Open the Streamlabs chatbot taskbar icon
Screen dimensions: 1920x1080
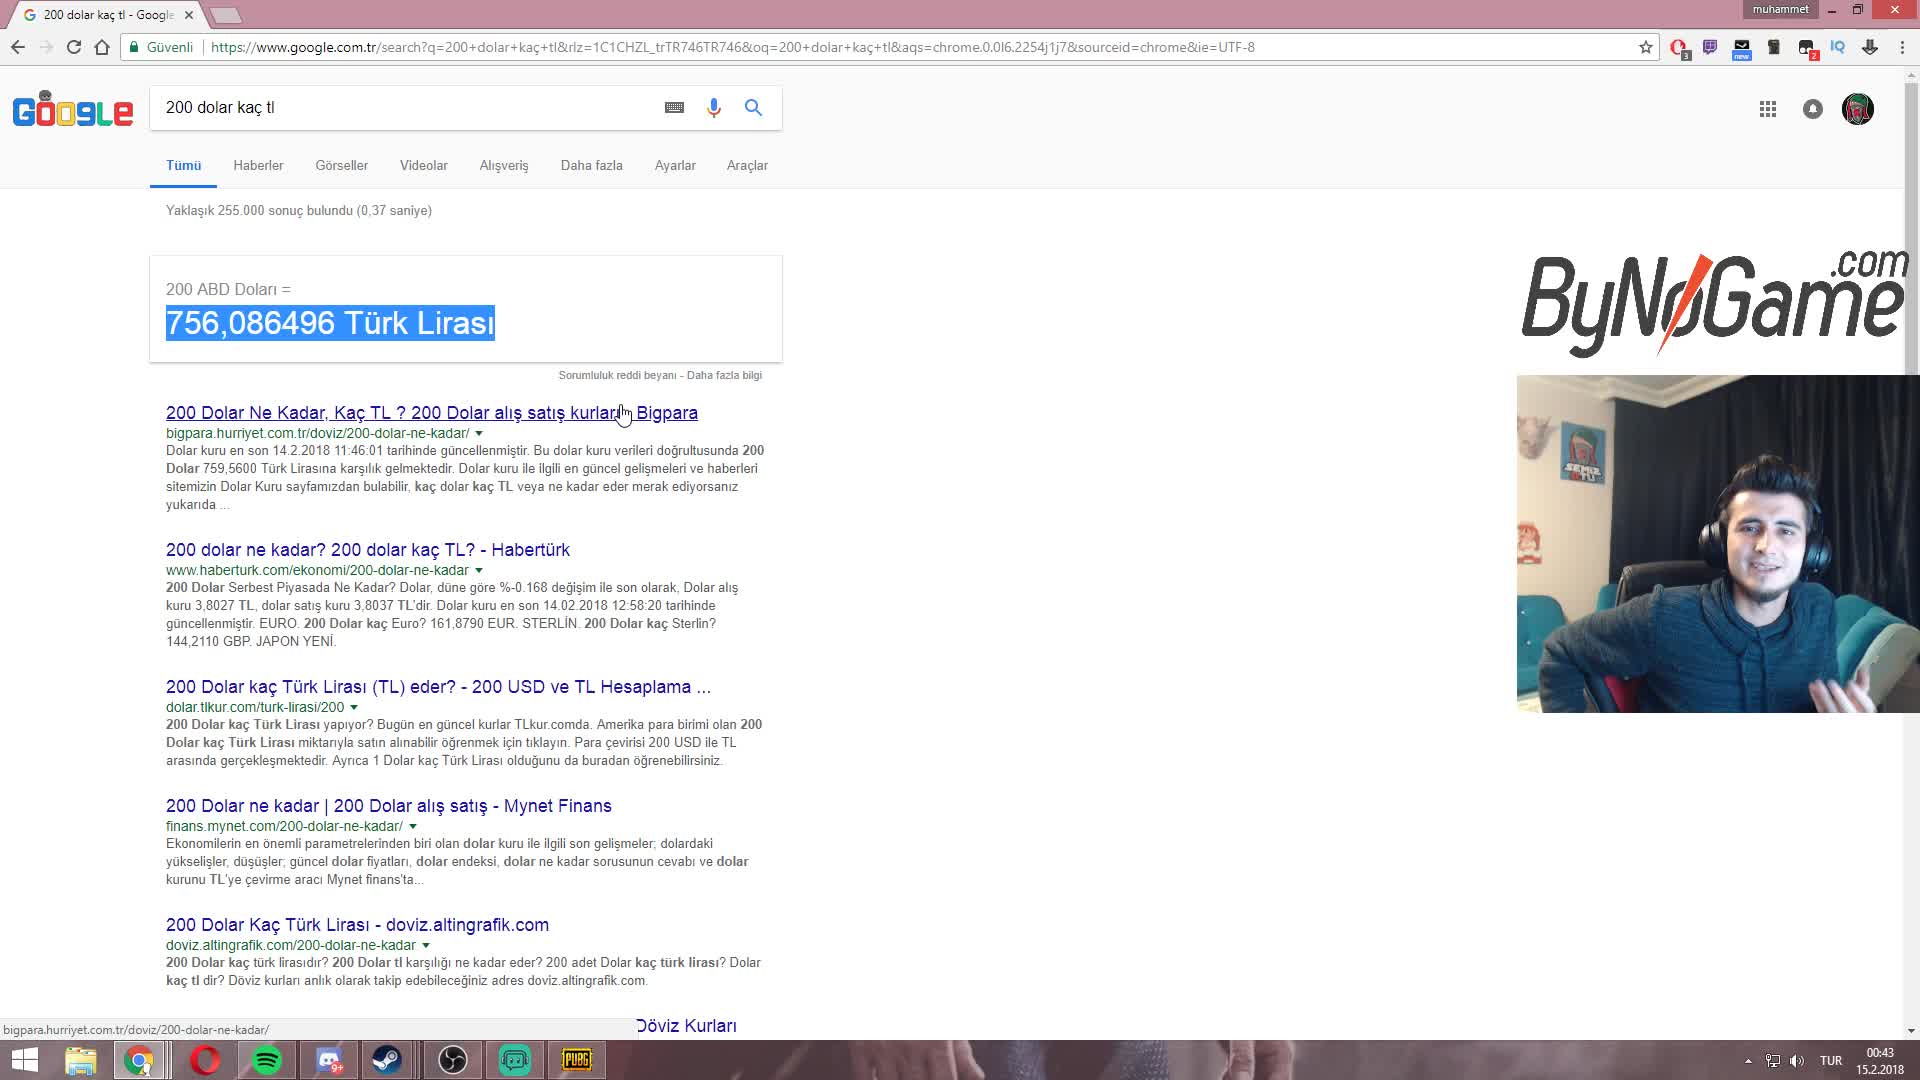515,1060
